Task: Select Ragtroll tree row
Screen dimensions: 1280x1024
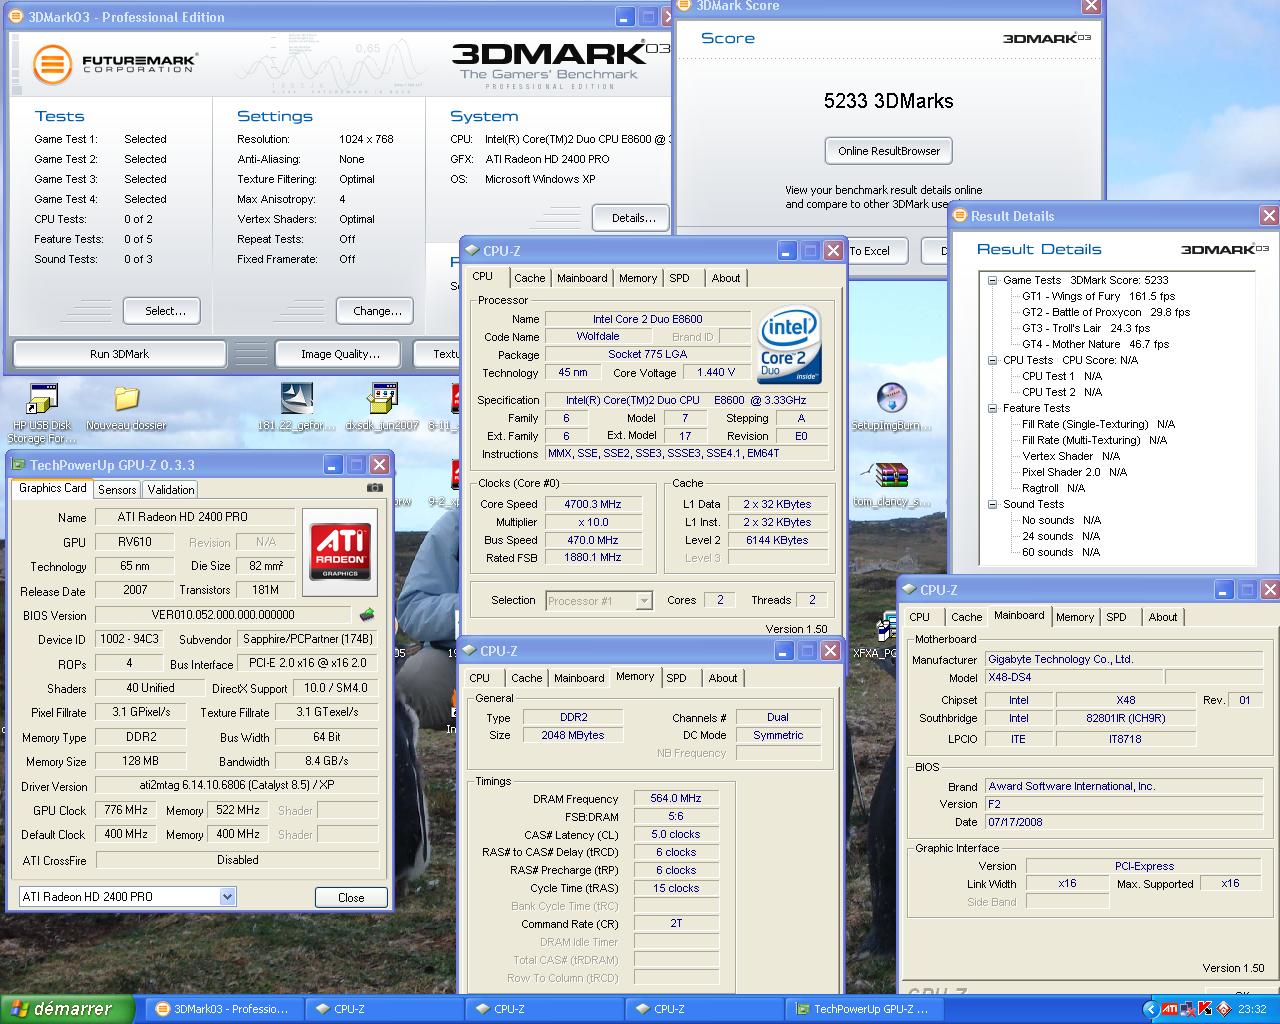Action: 1053,488
